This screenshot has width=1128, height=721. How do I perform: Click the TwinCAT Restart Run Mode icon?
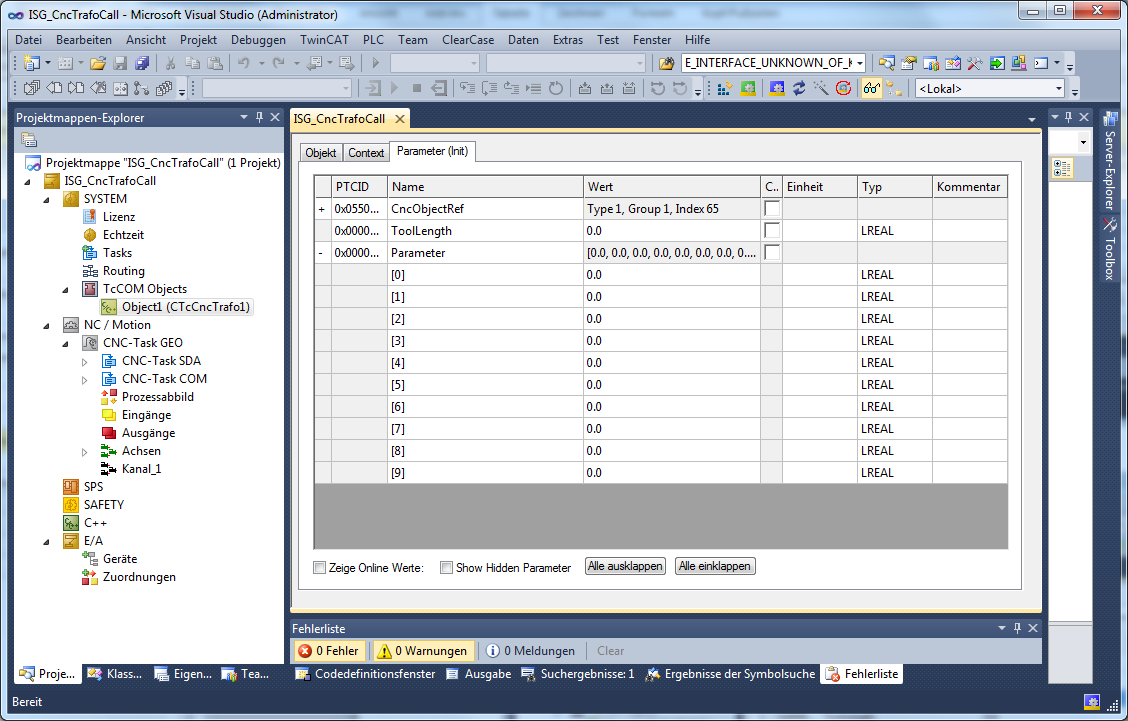click(x=748, y=89)
